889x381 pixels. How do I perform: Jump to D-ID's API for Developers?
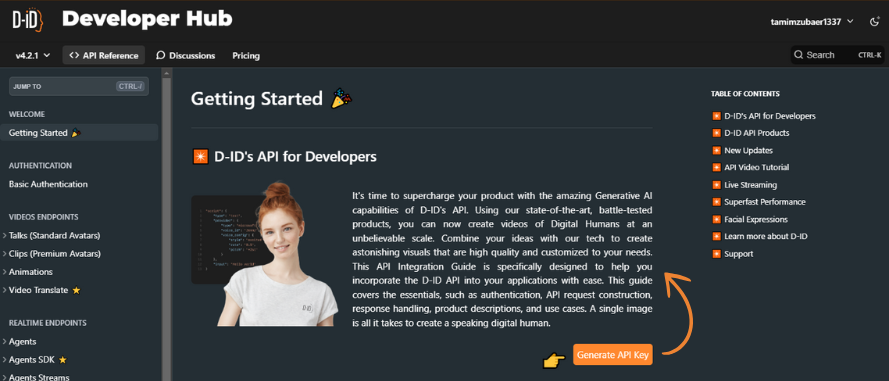pyautogui.click(x=769, y=116)
